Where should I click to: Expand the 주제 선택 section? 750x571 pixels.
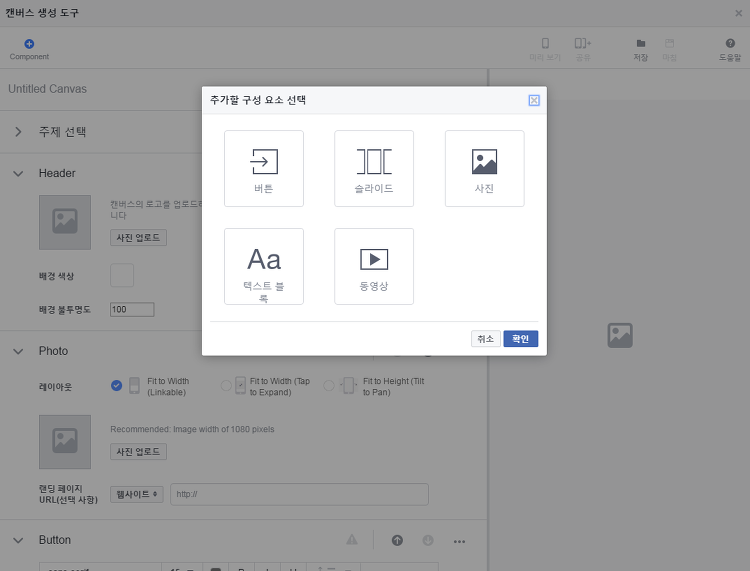click(18, 132)
